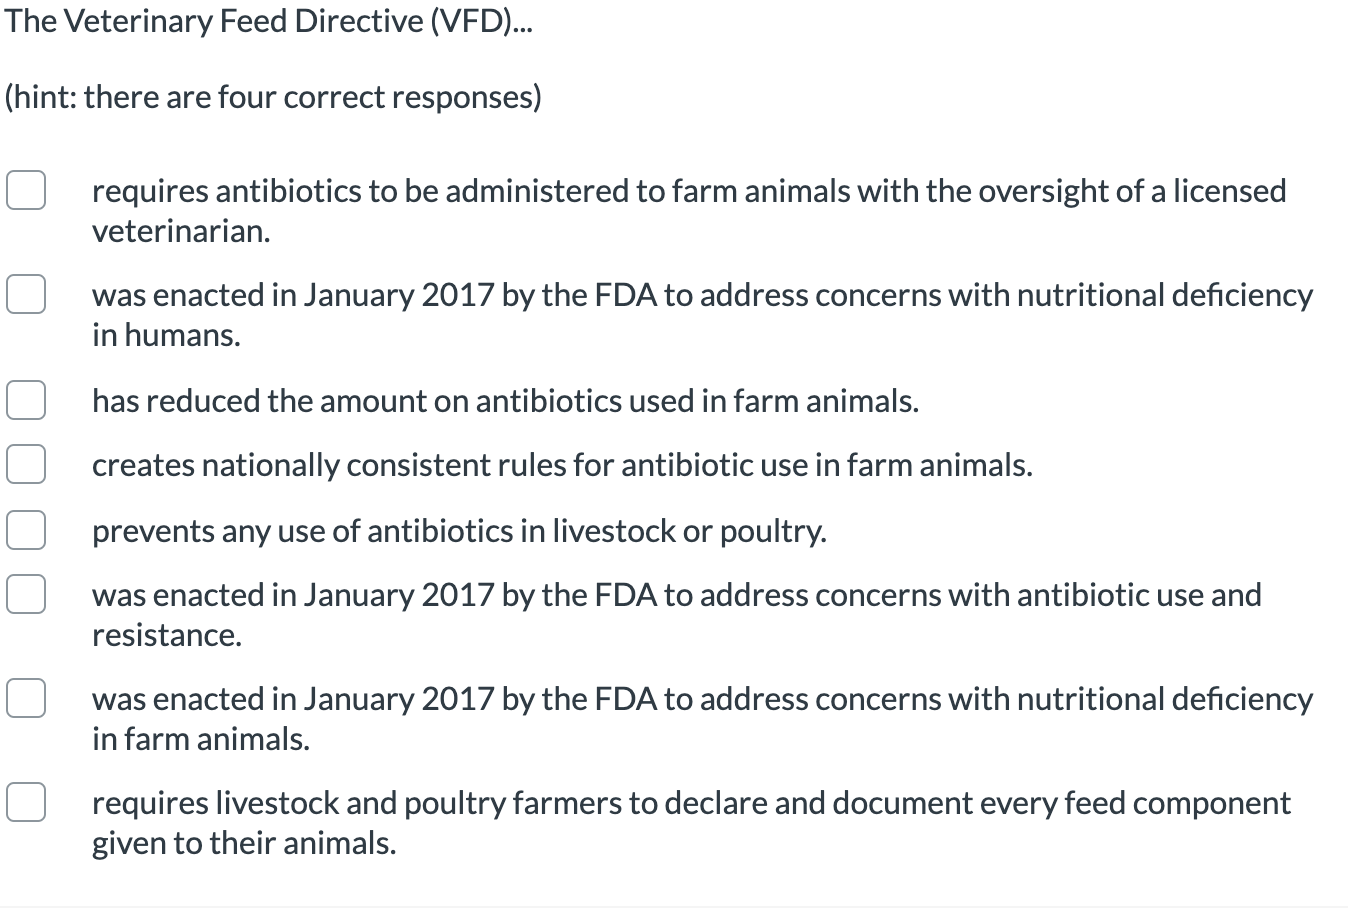Check 'prevents any use of antibiotics' option
Screen dimensions: 1348x920
pos(27,530)
